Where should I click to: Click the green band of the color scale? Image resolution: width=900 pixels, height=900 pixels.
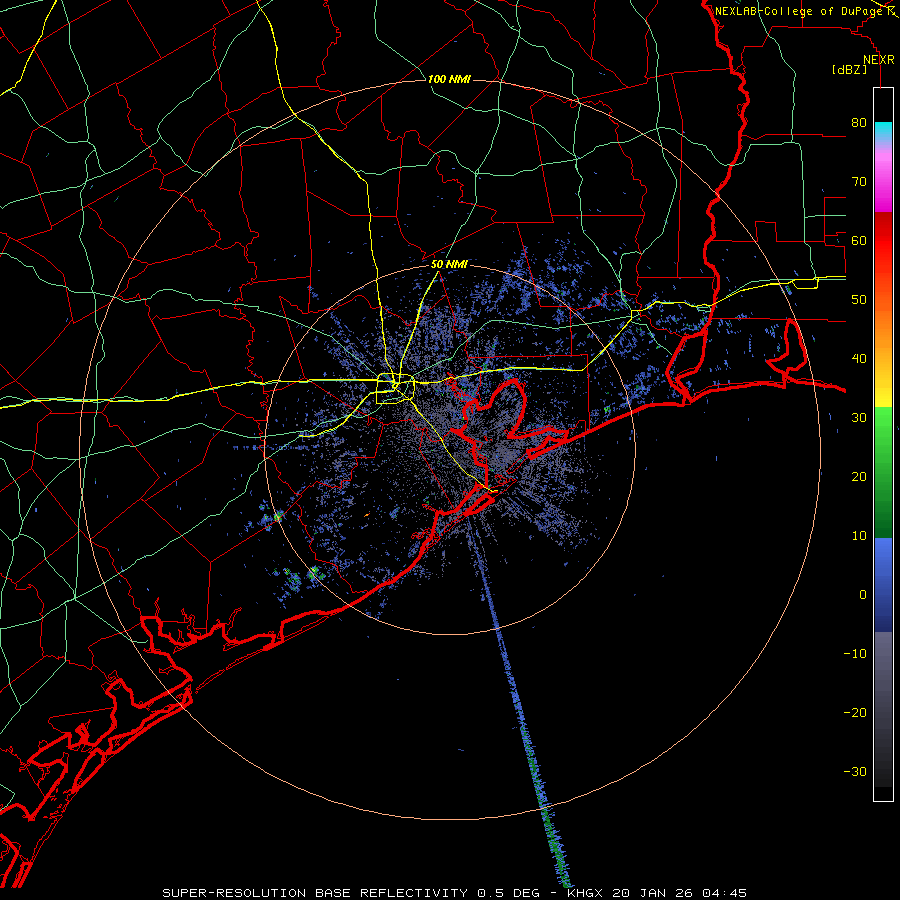point(883,472)
